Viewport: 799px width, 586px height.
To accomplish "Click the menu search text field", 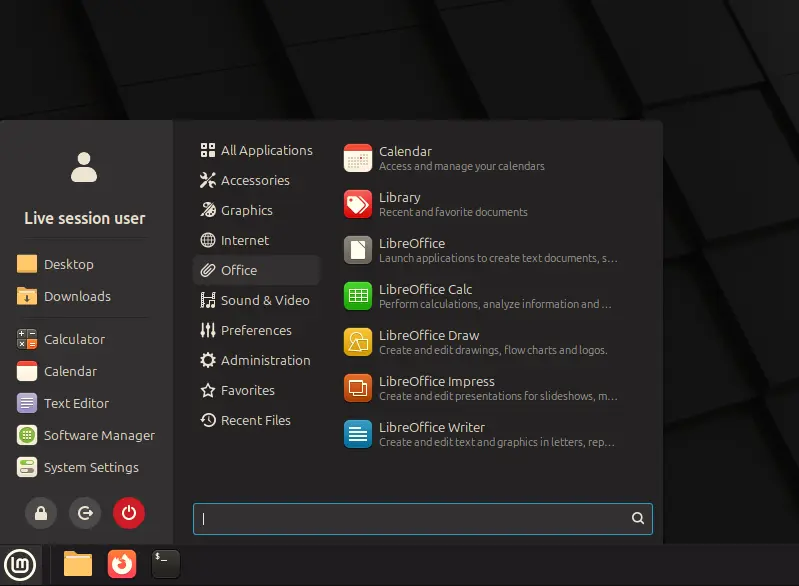I will click(410, 518).
